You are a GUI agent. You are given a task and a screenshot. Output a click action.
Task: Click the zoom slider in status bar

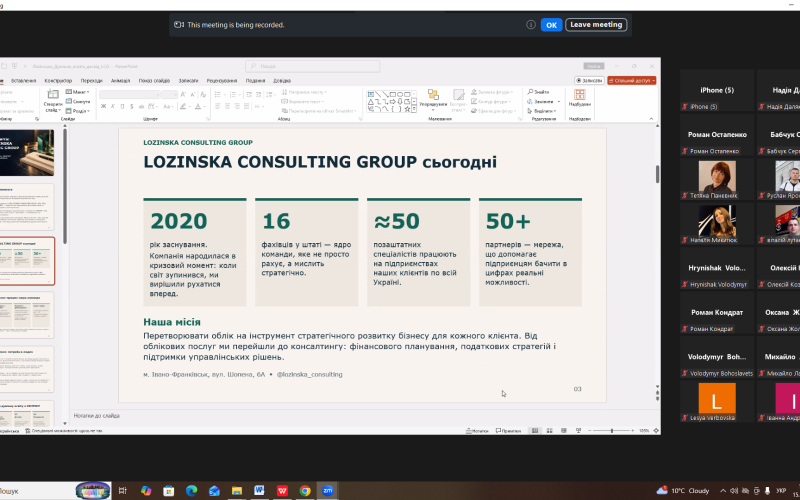click(x=611, y=431)
